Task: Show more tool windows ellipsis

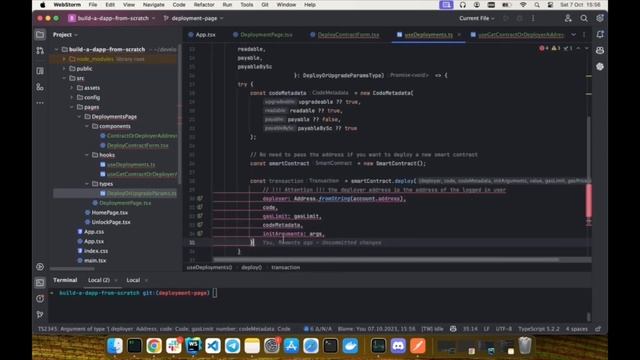Action: [x=40, y=103]
